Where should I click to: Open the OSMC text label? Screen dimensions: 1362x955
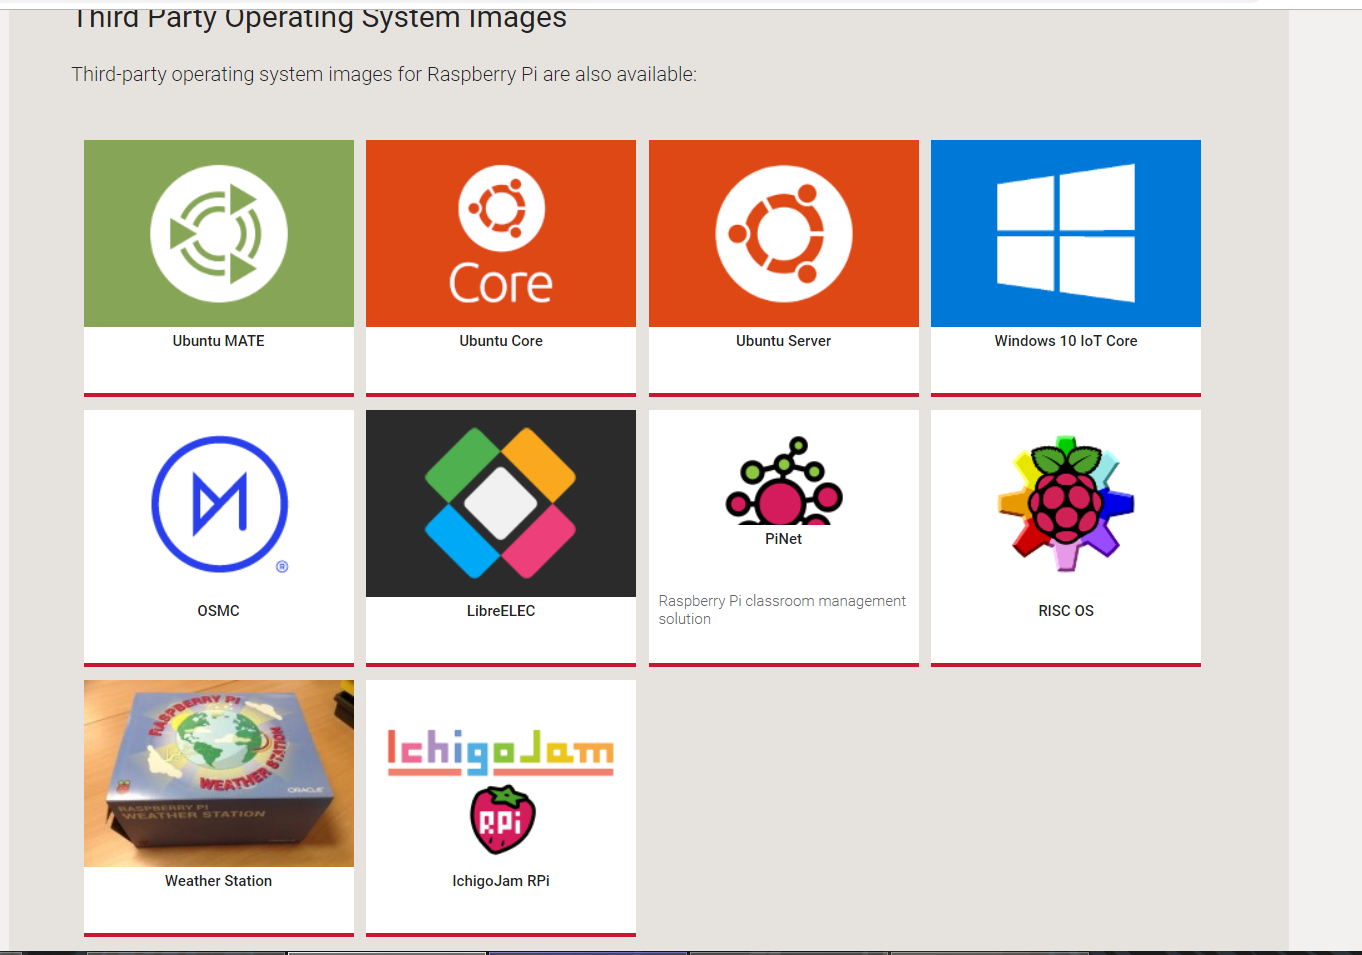pyautogui.click(x=219, y=611)
